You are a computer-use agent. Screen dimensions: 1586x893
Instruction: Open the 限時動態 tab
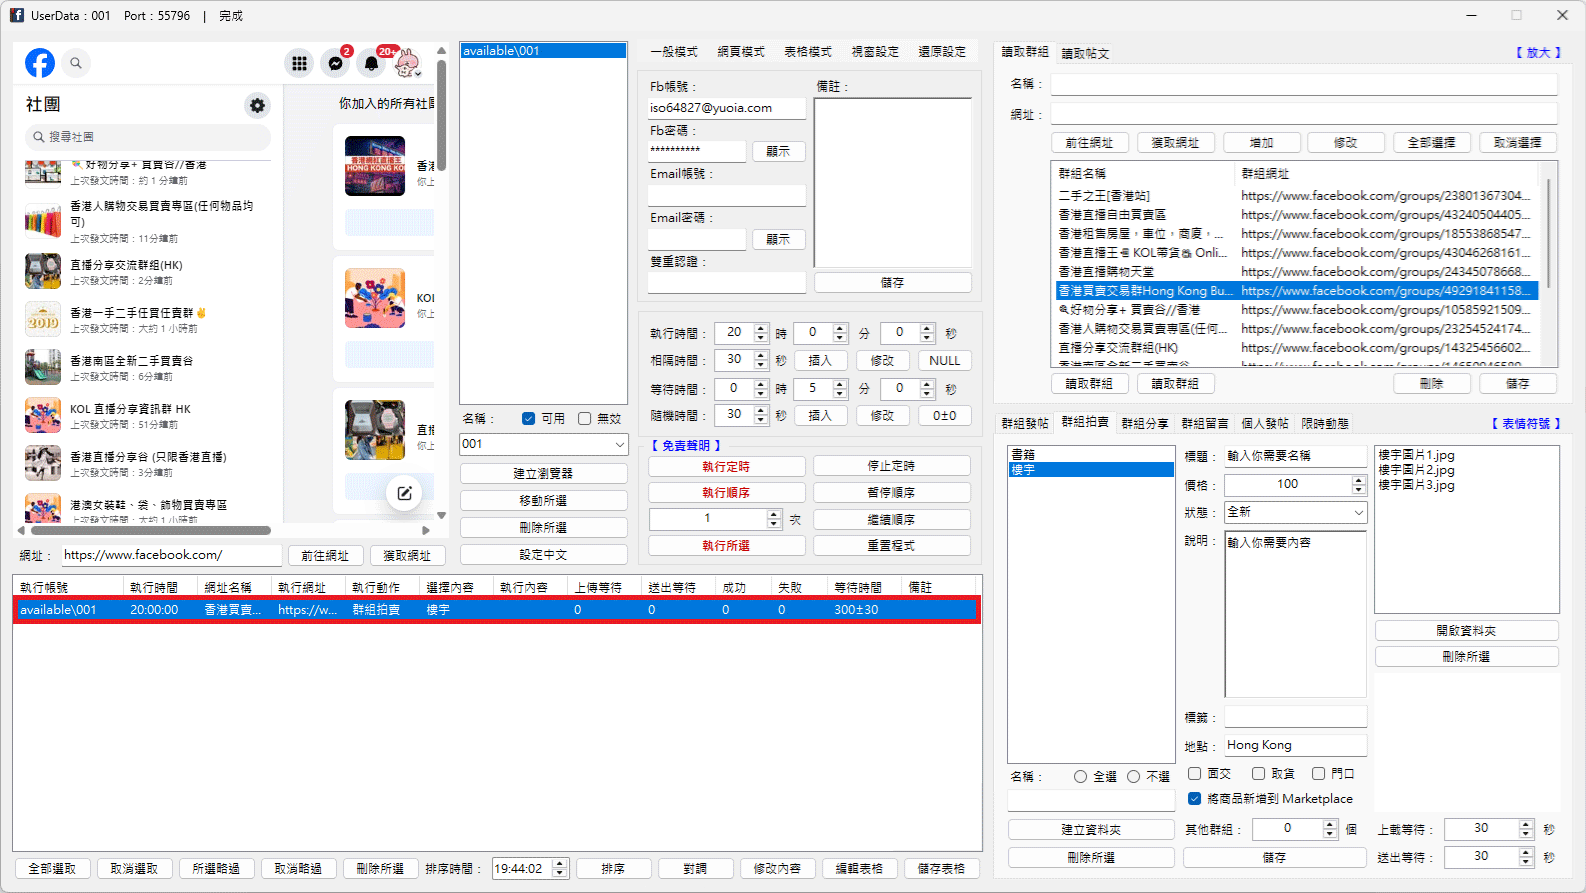pos(1325,424)
